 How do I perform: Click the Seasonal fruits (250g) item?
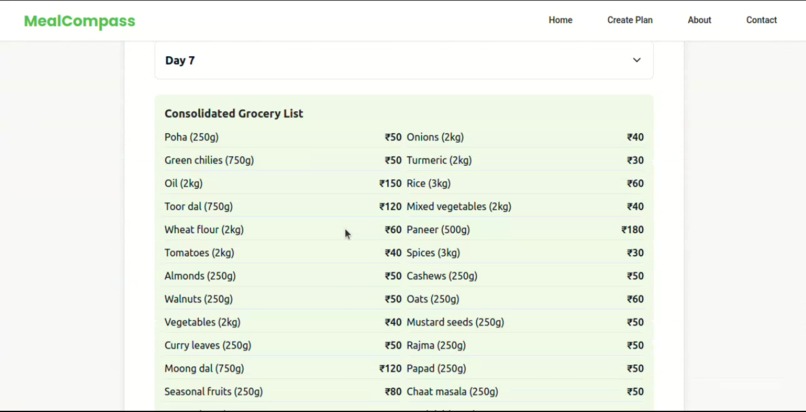(x=213, y=391)
